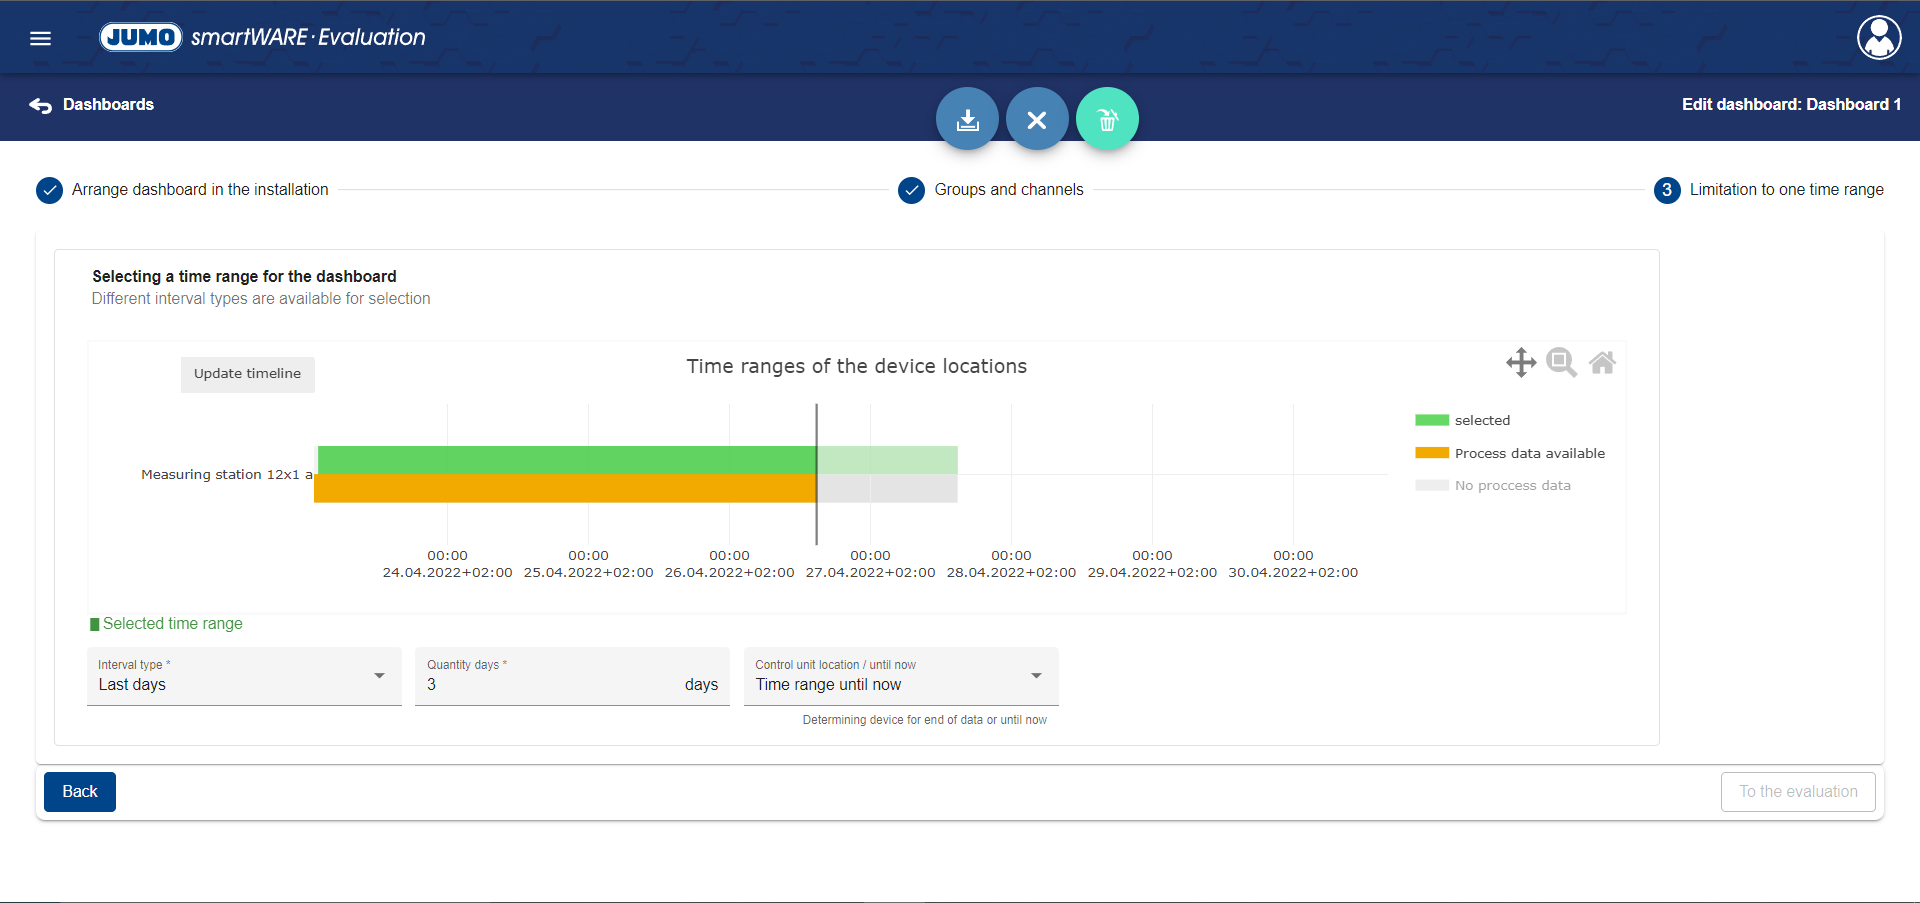Open the user profile avatar
The width and height of the screenshot is (1920, 903).
[x=1879, y=38]
